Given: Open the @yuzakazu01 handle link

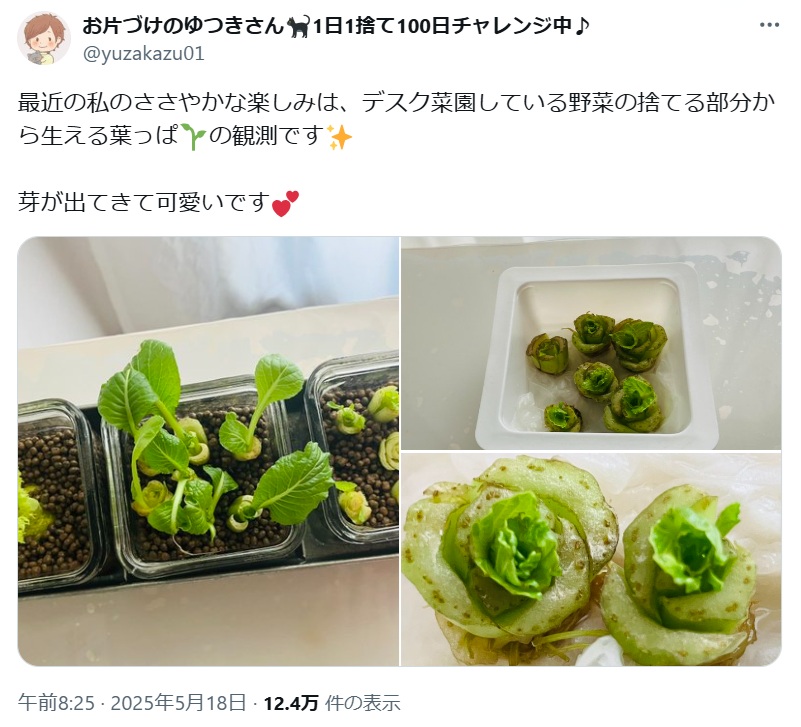Looking at the screenshot, I should [x=144, y=53].
